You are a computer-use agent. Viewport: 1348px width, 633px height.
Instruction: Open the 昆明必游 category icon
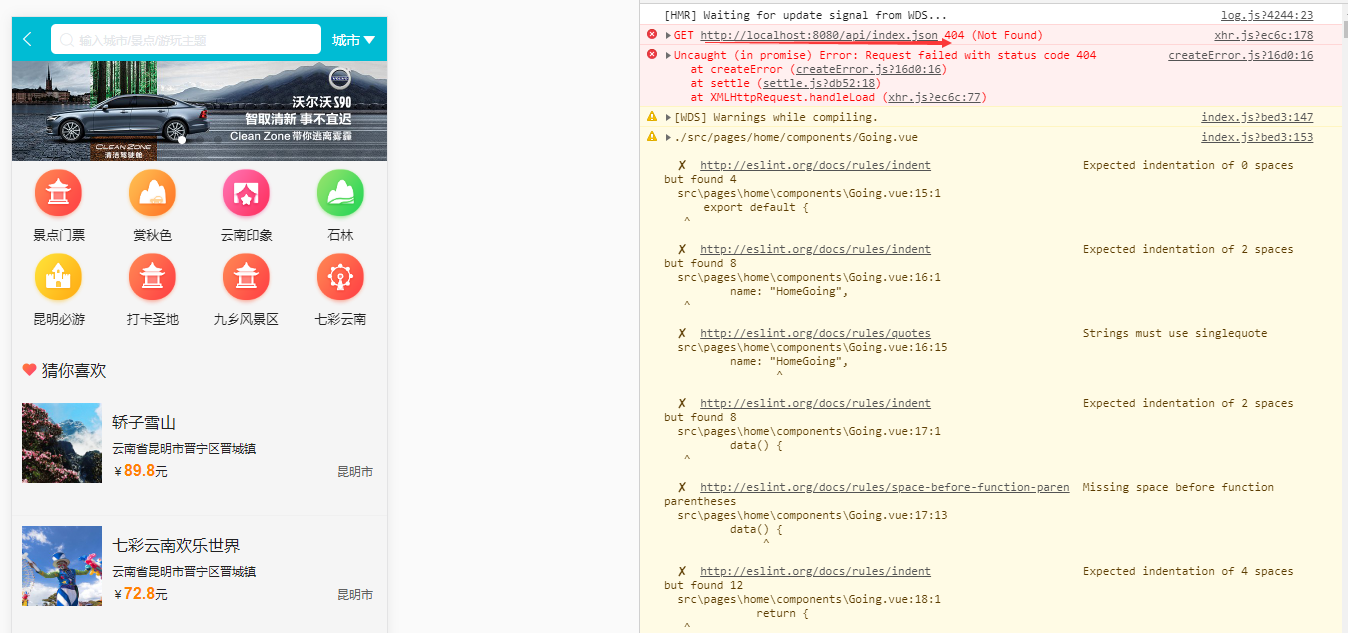tap(58, 277)
